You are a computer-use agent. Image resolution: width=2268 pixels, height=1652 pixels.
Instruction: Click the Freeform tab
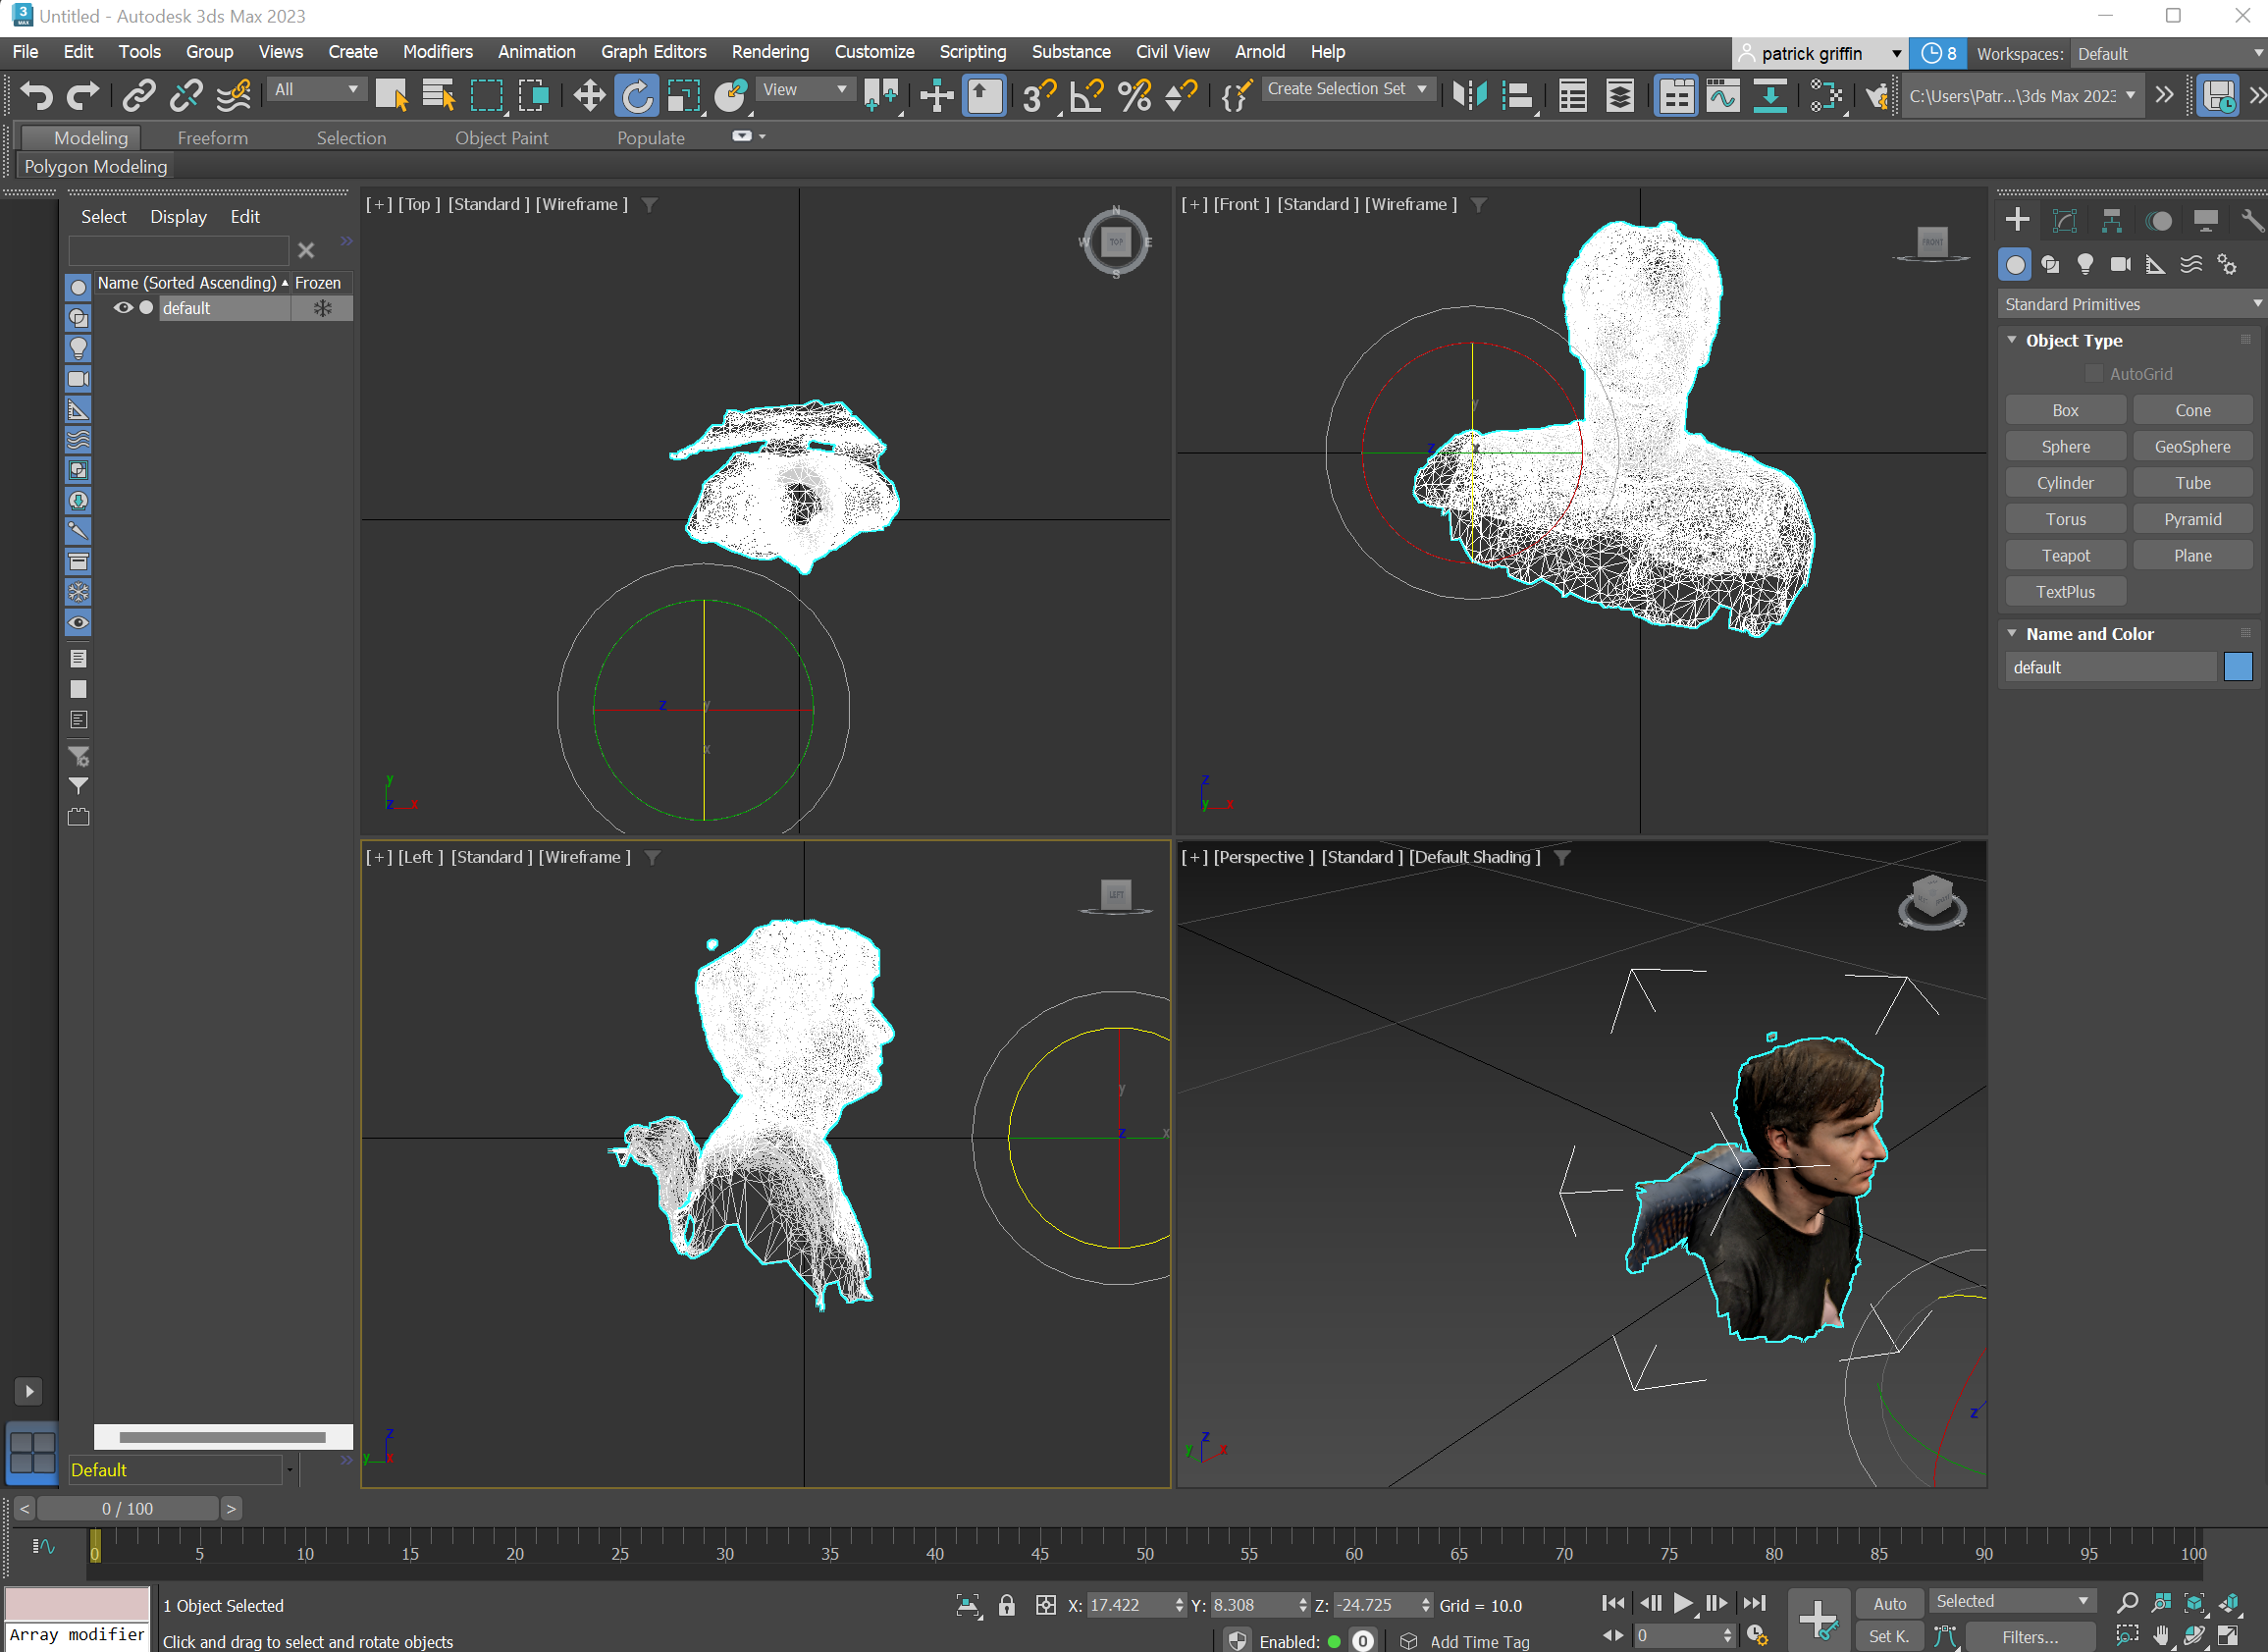211,137
